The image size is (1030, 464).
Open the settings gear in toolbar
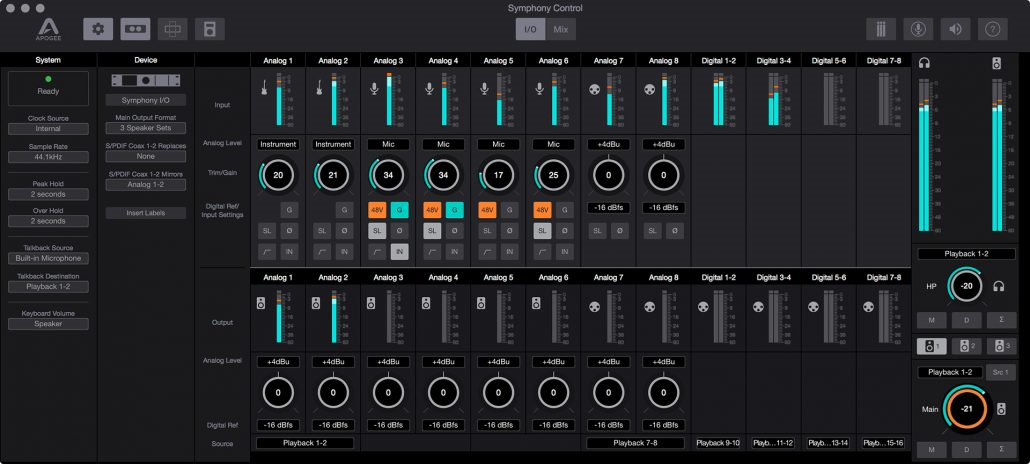[98, 29]
